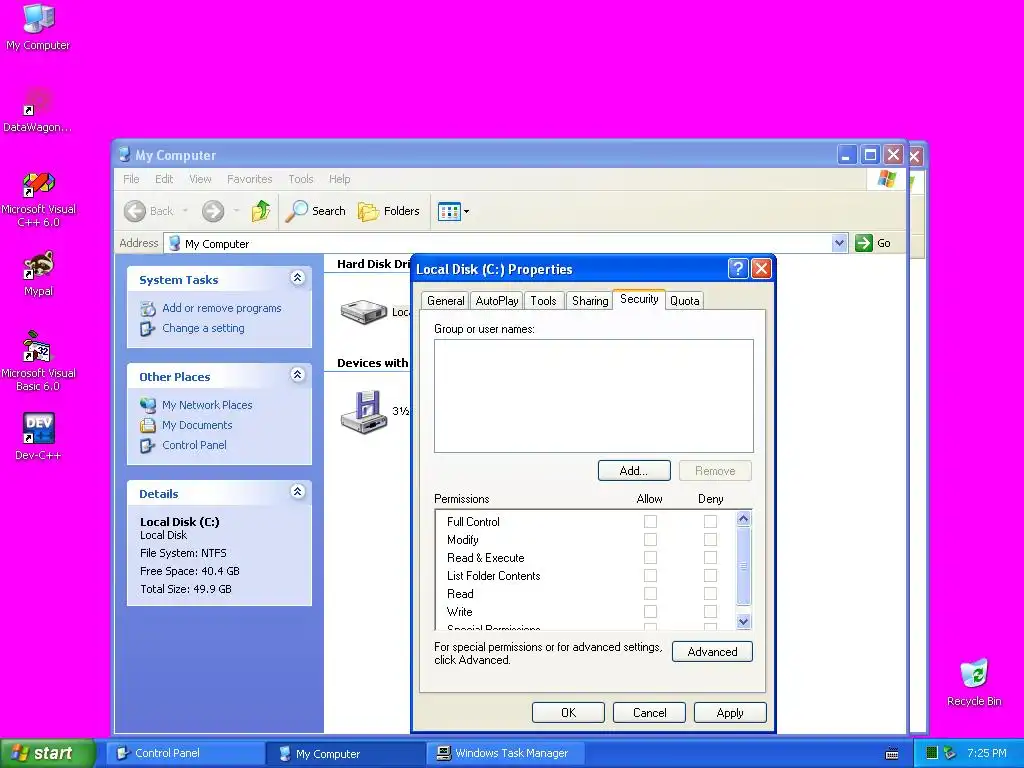1024x768 pixels.
Task: Click OK in Properties dialog
Action: click(x=568, y=712)
